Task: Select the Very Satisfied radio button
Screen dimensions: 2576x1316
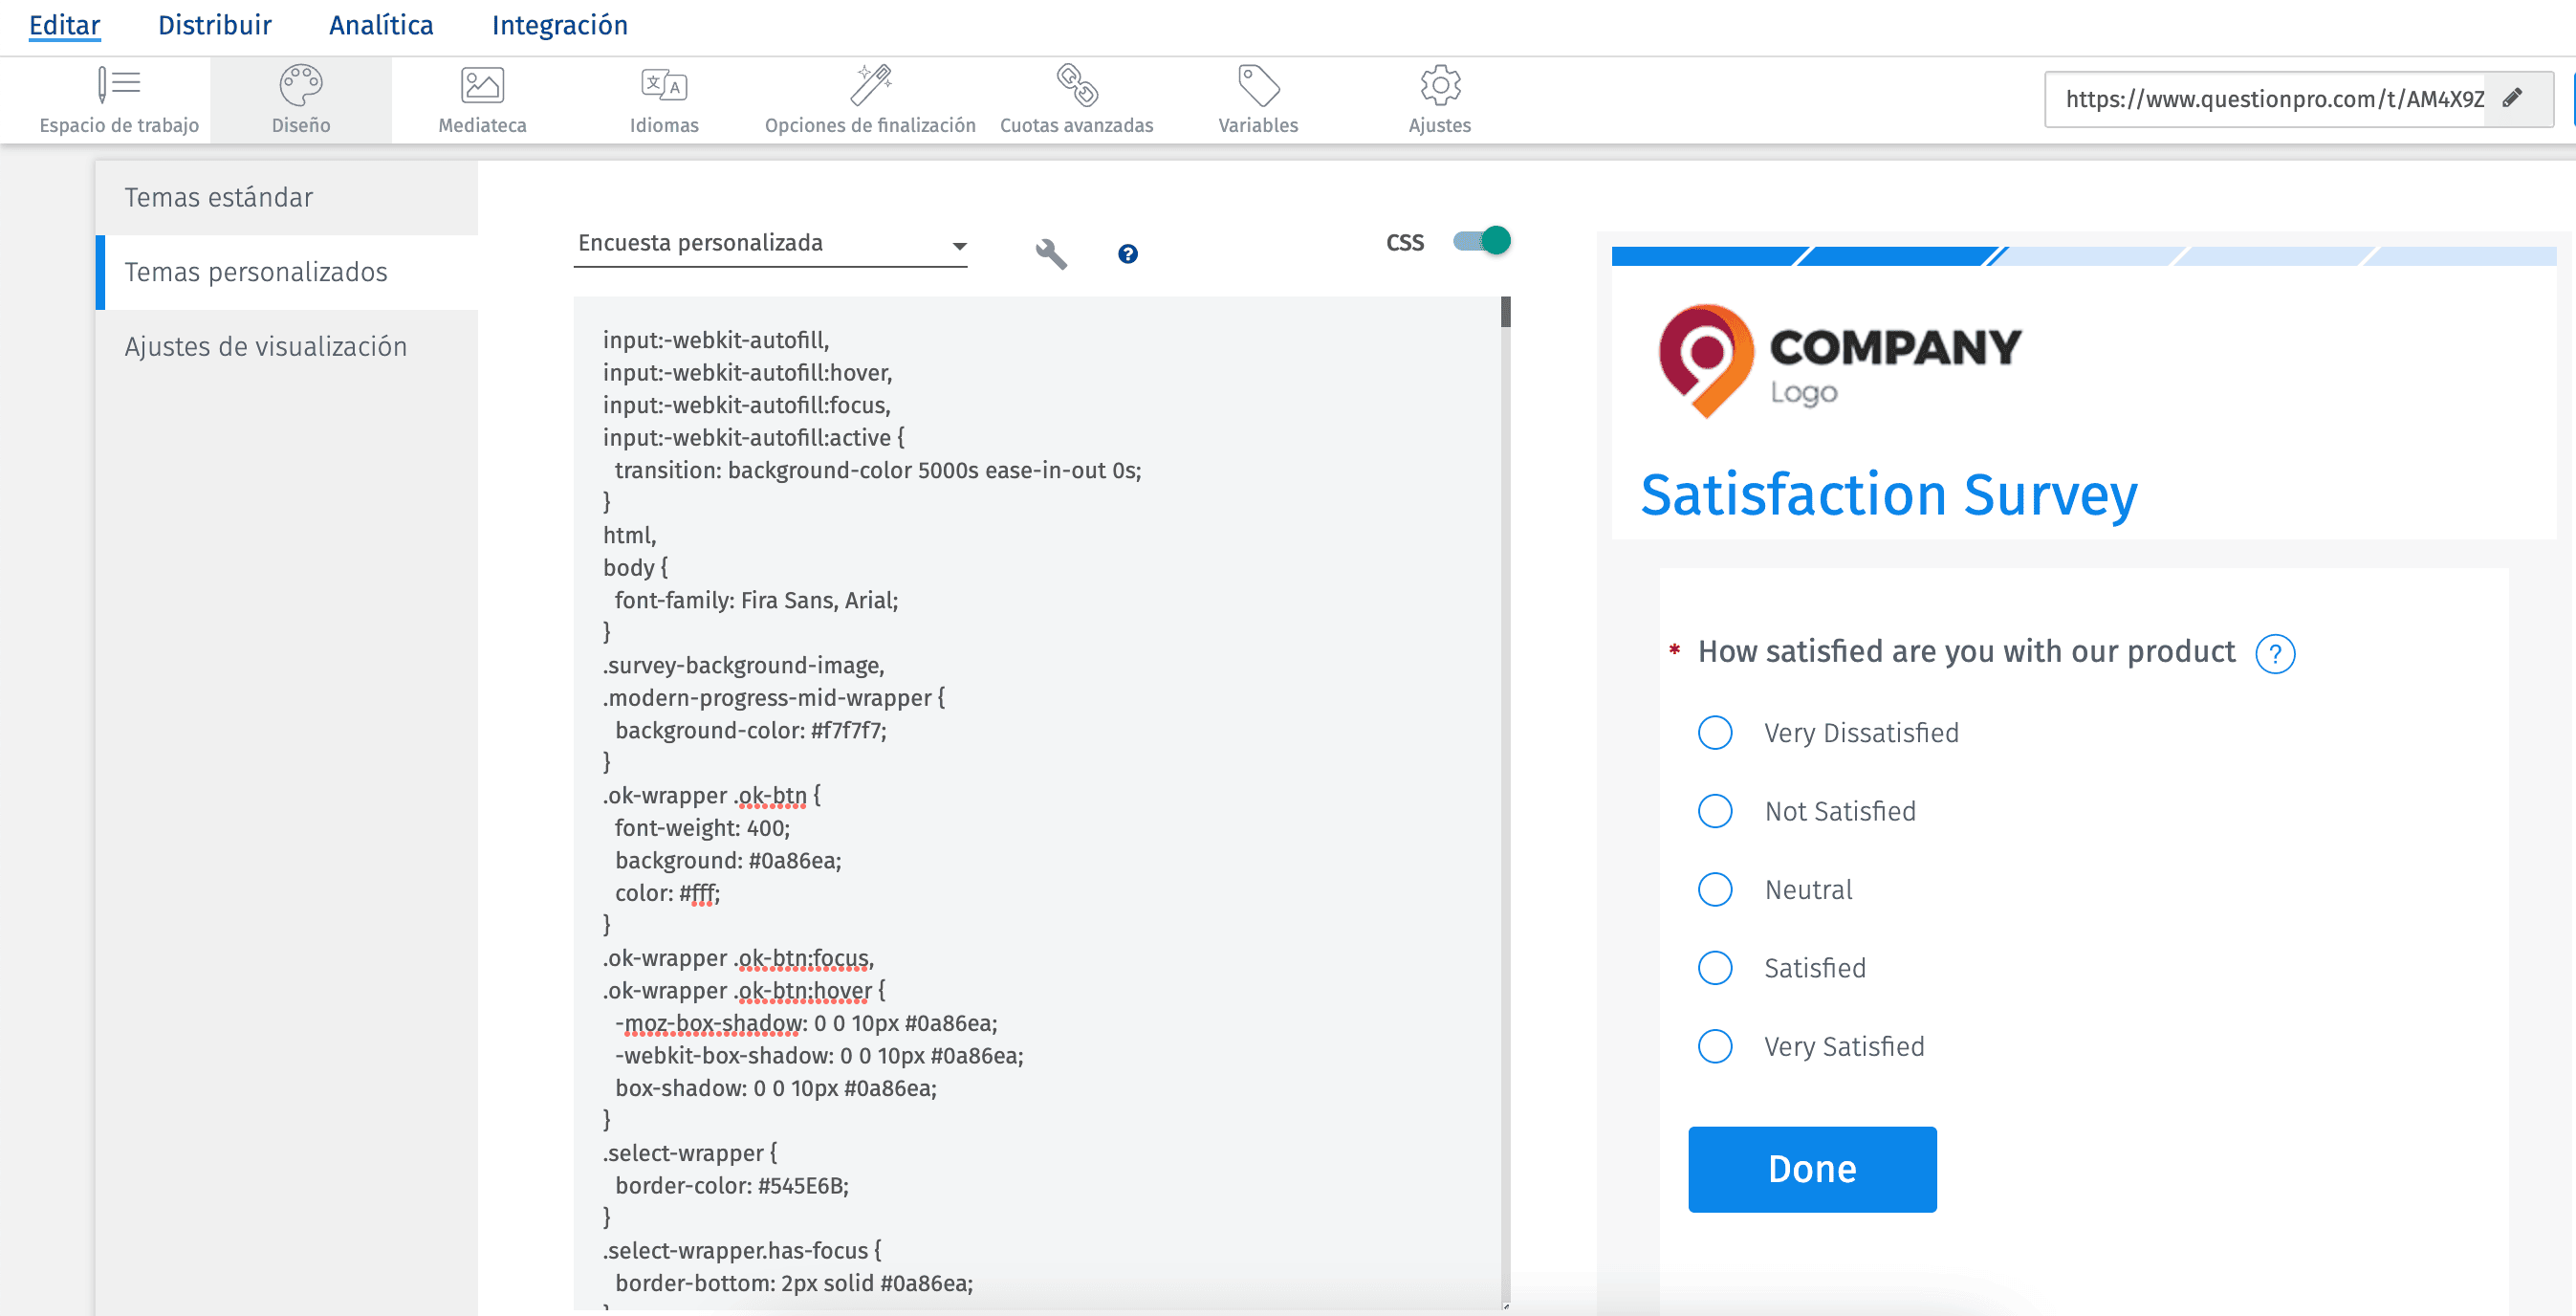Action: pos(1715,1045)
